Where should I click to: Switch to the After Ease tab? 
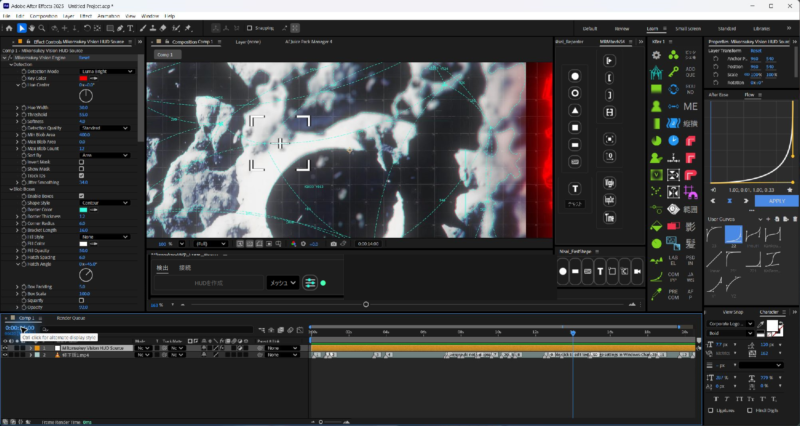pos(718,95)
